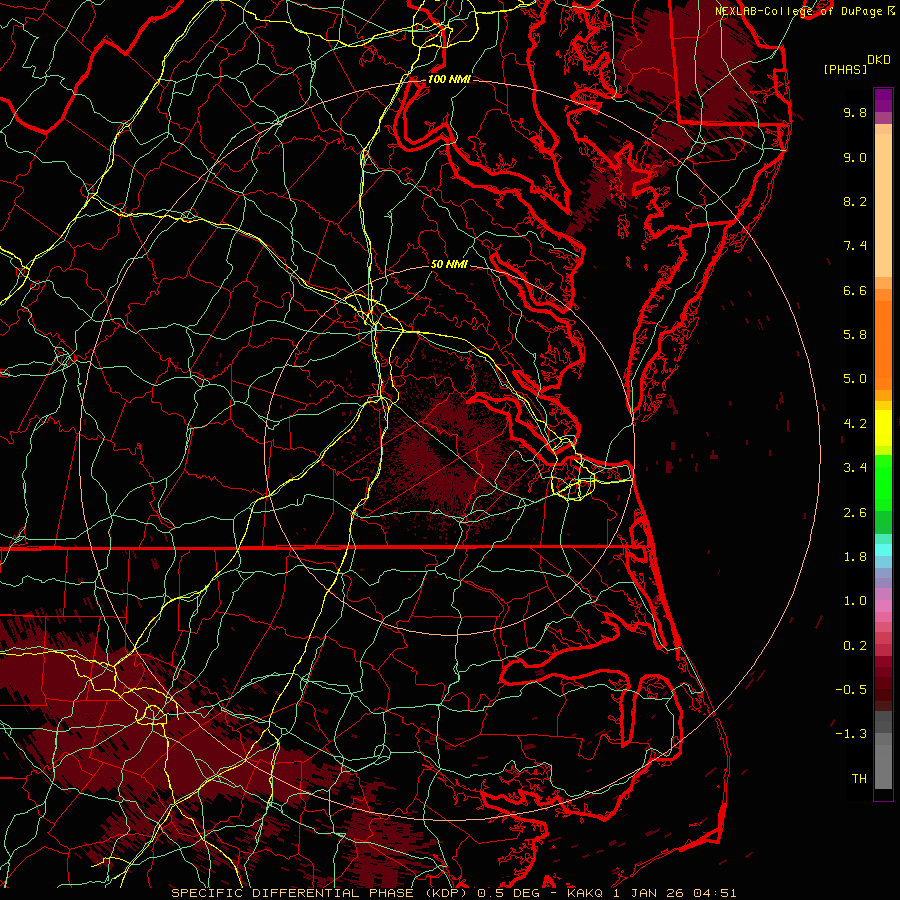The height and width of the screenshot is (900, 900).
Task: Click the 7.4 value on the color scale
Action: tap(855, 246)
